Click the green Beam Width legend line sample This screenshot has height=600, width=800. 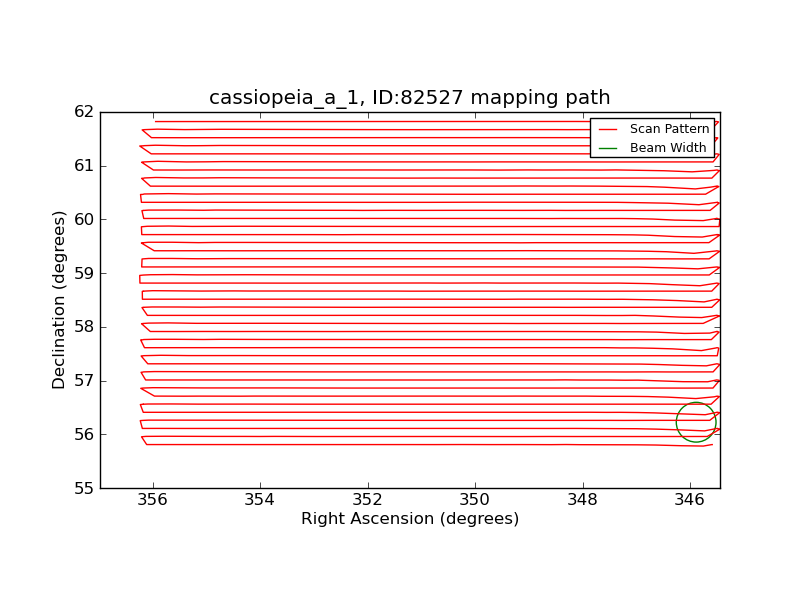point(608,148)
